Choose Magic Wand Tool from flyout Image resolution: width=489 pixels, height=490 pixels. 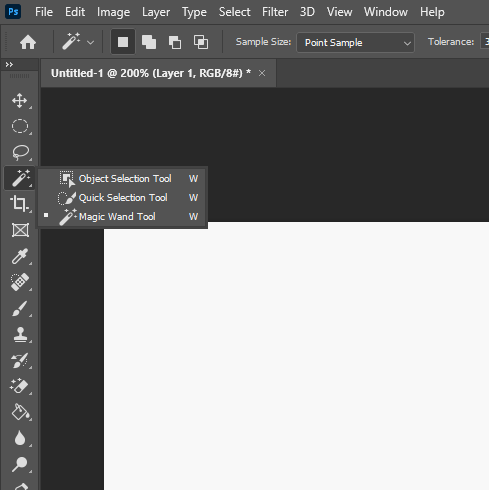click(x=122, y=217)
